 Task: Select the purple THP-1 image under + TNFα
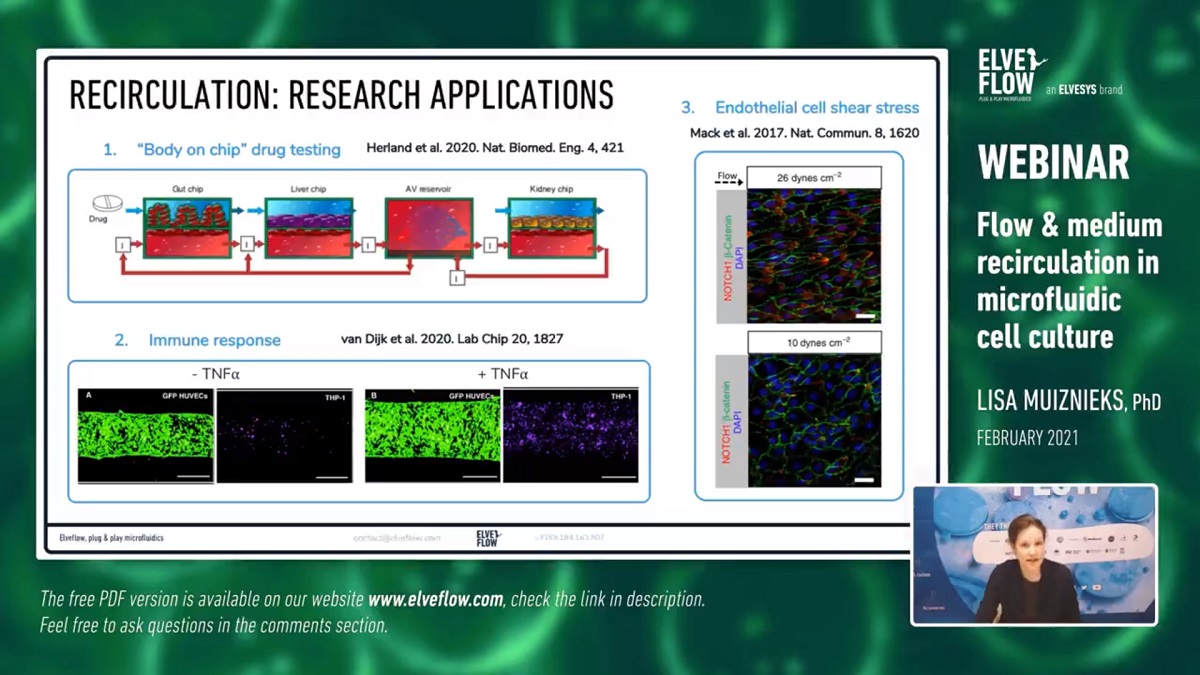[570, 435]
